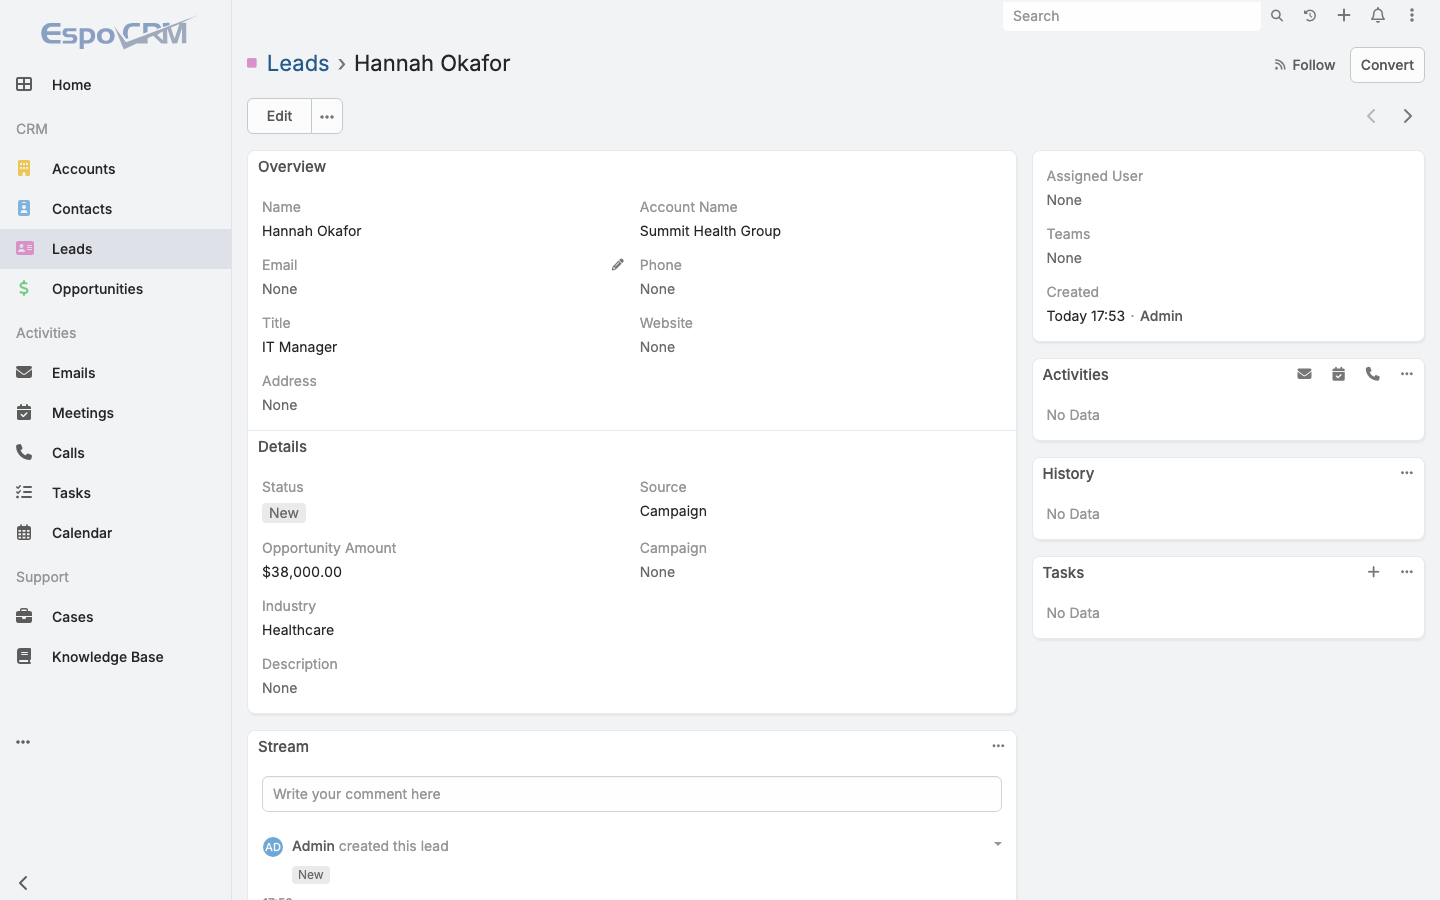This screenshot has width=1440, height=900.
Task: Open Cases in the sidebar
Action: click(115, 617)
